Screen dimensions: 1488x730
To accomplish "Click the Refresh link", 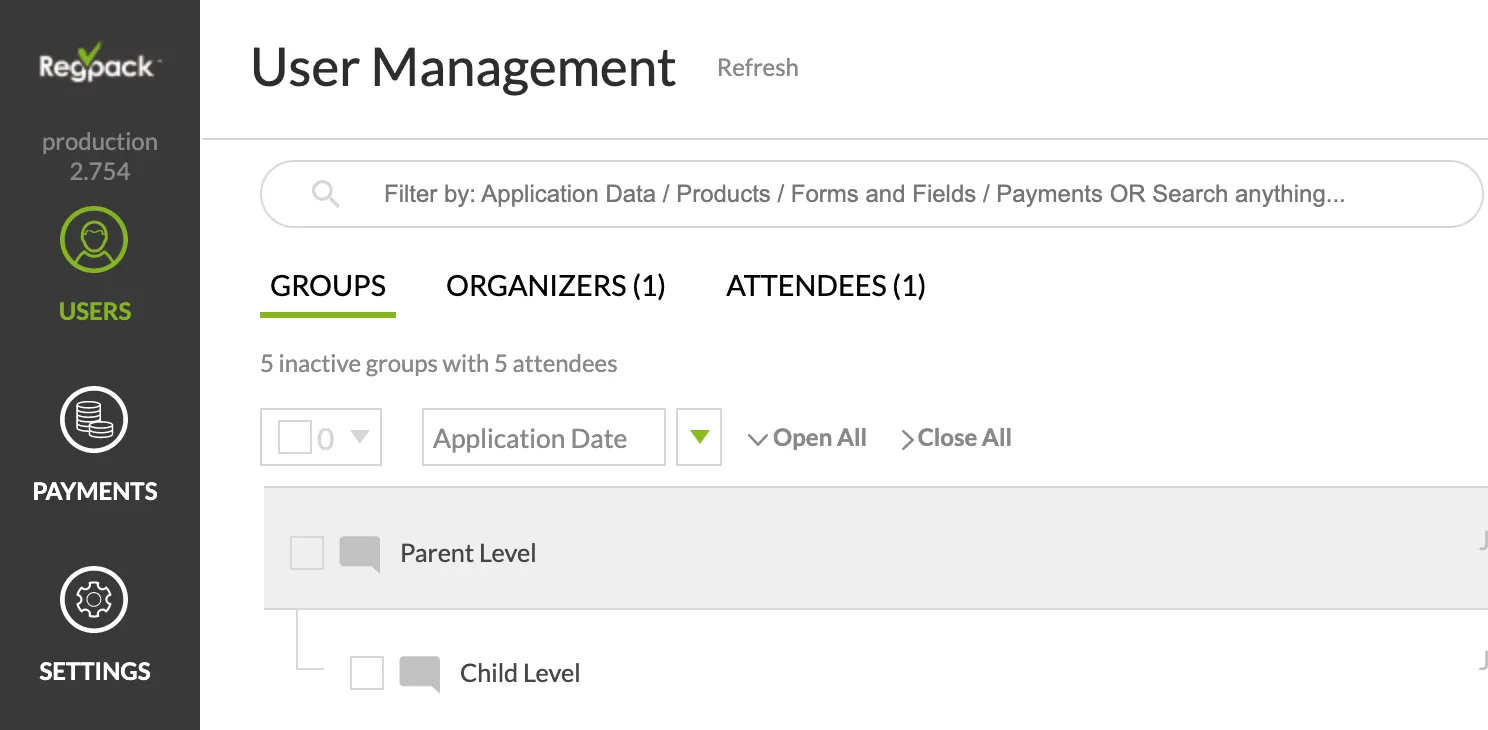I will tap(758, 68).
